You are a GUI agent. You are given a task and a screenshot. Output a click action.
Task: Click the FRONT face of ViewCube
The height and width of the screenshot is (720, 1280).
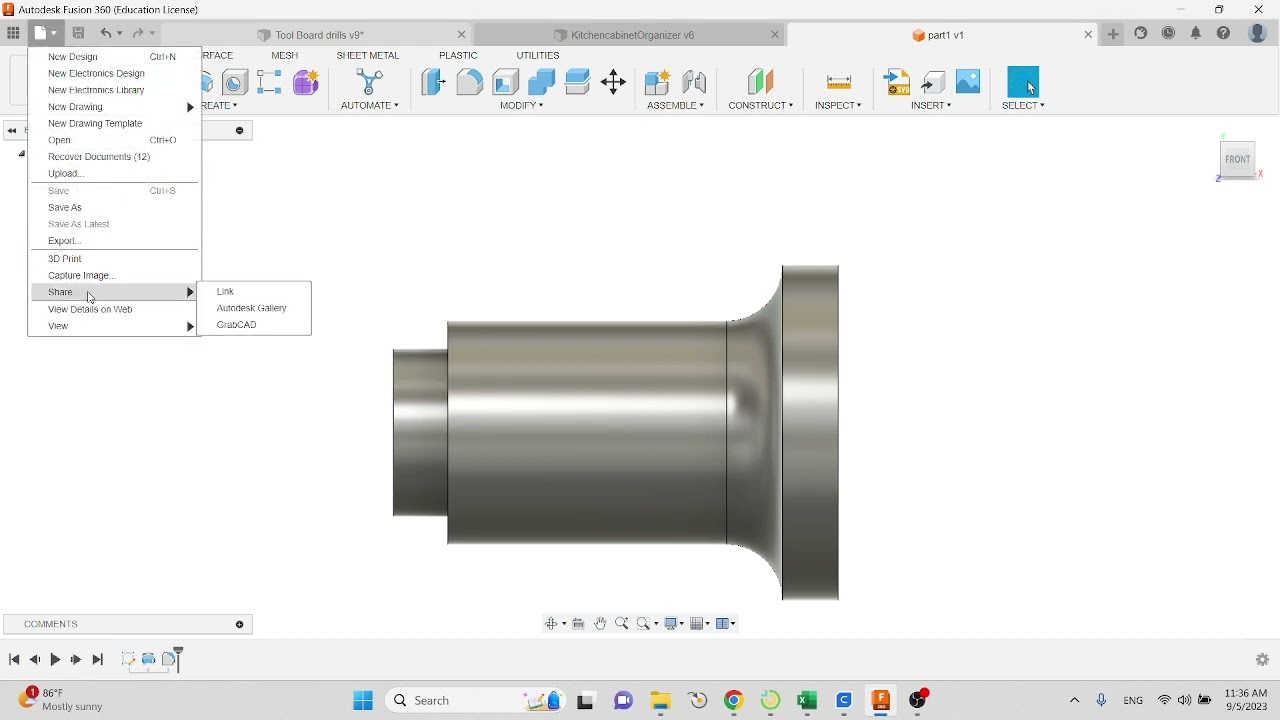point(1238,160)
